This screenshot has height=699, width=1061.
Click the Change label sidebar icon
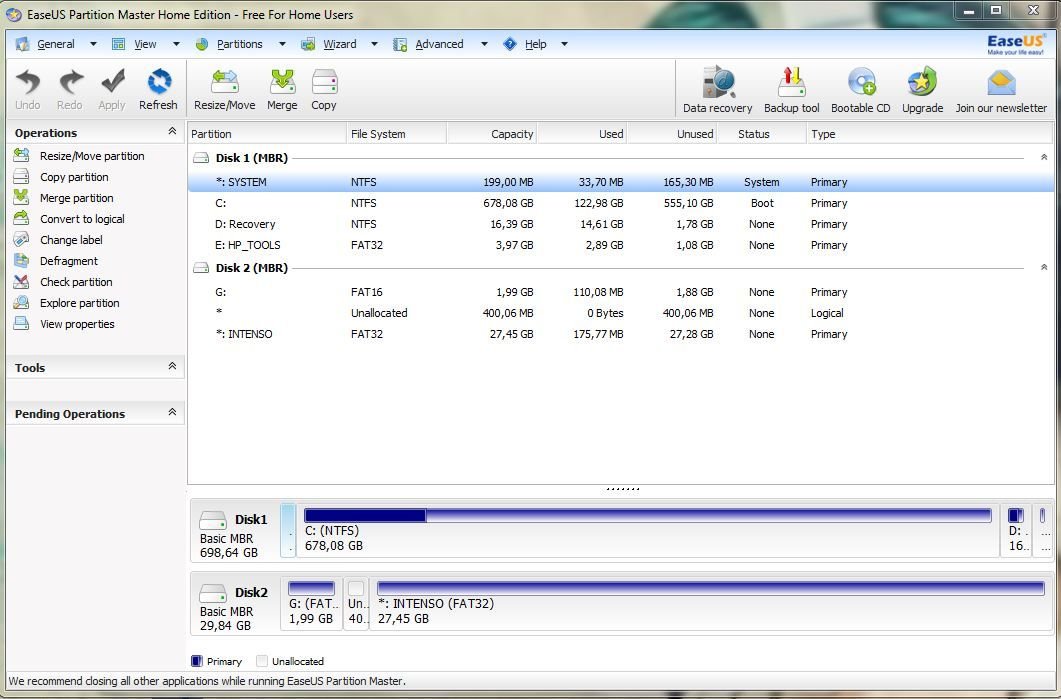pyautogui.click(x=22, y=240)
